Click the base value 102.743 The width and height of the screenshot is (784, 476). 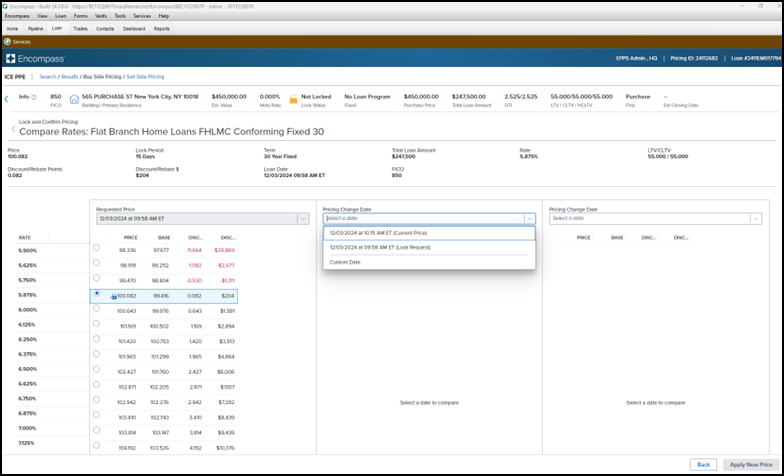pyautogui.click(x=160, y=418)
